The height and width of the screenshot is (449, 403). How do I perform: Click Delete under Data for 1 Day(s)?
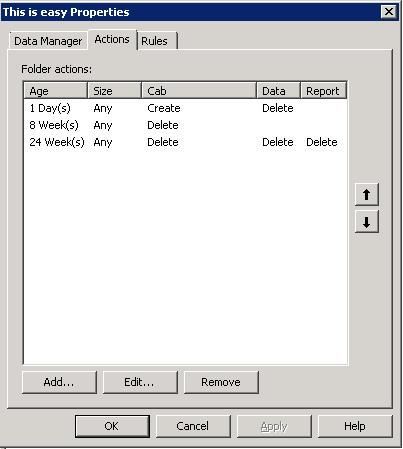pyautogui.click(x=278, y=108)
